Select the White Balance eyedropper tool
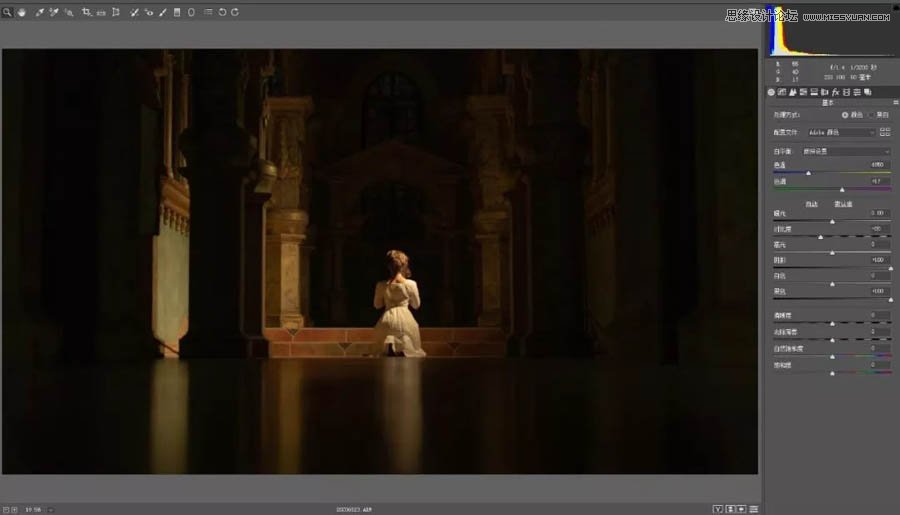The width and height of the screenshot is (900, 515). click(39, 12)
